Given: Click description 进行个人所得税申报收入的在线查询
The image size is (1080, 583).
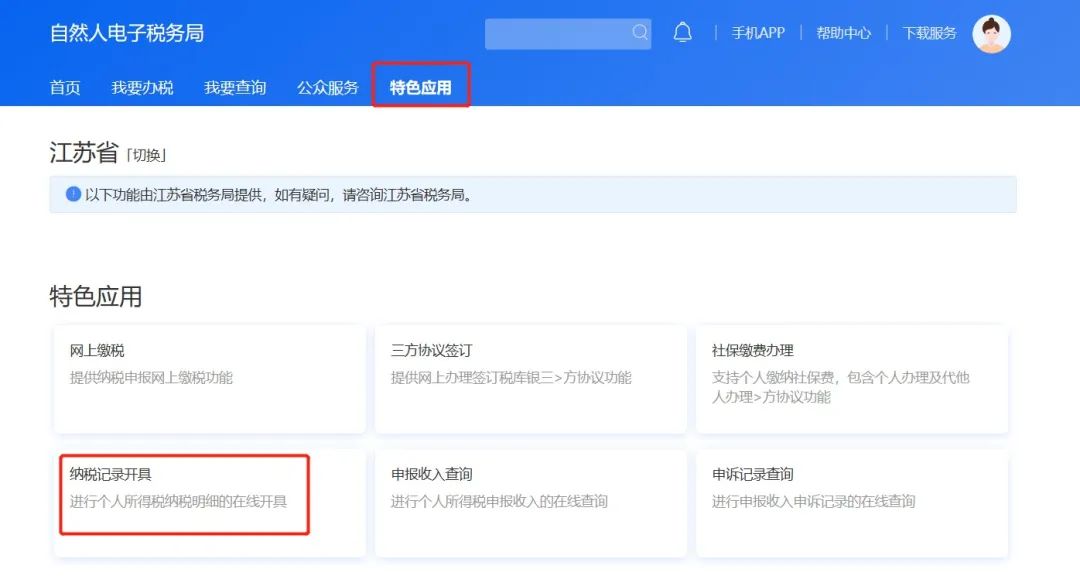Looking at the screenshot, I should 499,502.
